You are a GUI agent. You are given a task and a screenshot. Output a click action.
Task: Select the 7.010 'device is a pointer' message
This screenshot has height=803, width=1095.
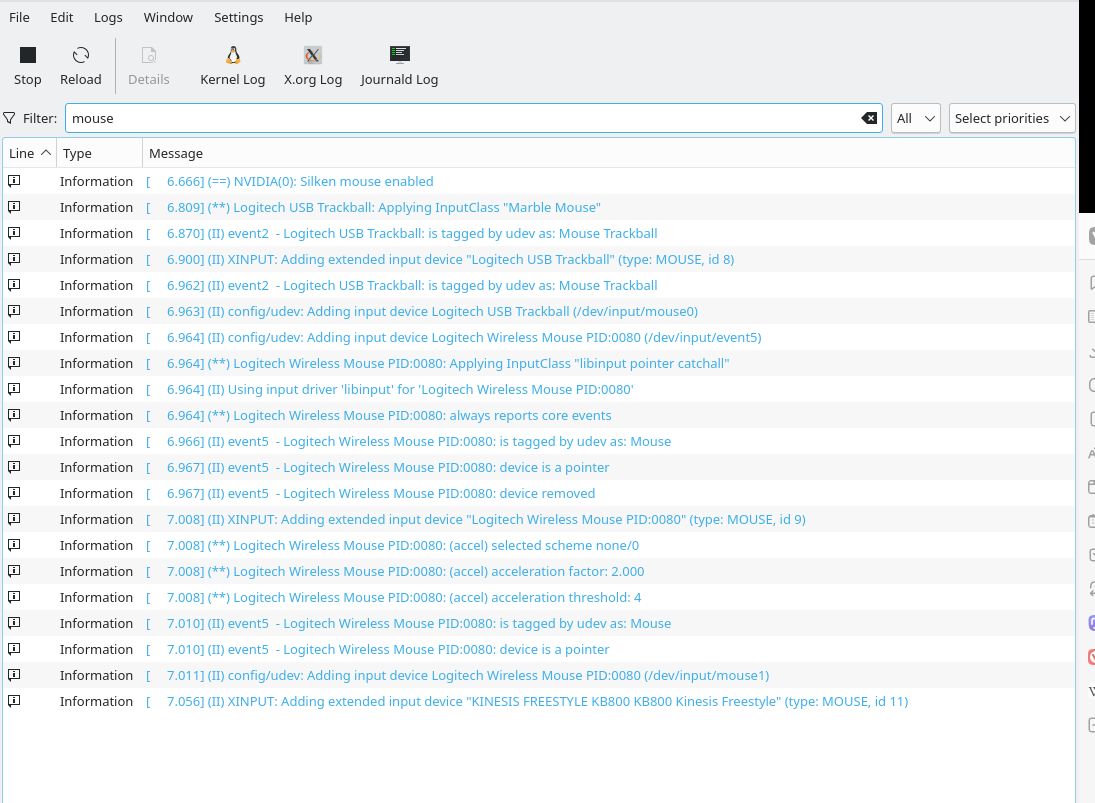377,649
